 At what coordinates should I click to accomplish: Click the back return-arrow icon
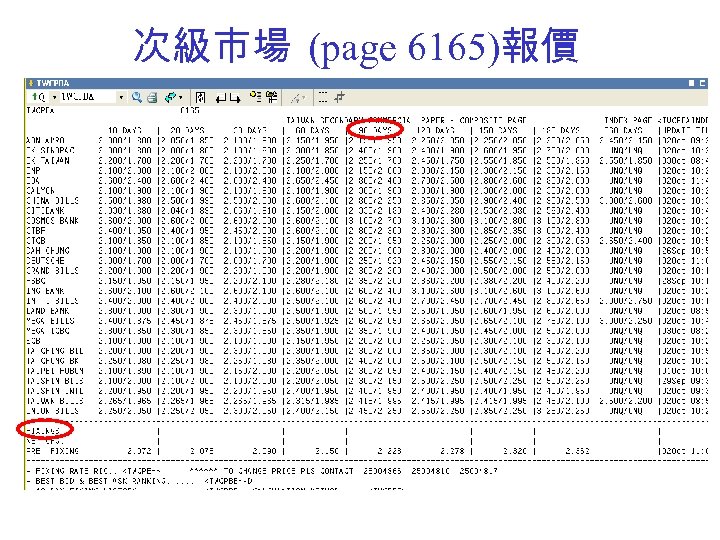tap(221, 98)
